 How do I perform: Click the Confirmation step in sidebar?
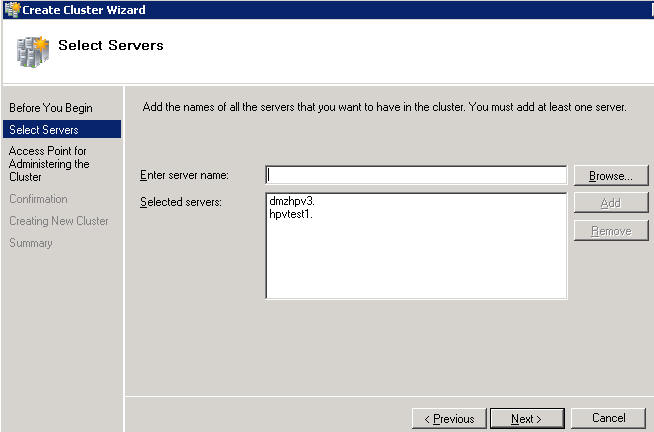tap(38, 199)
